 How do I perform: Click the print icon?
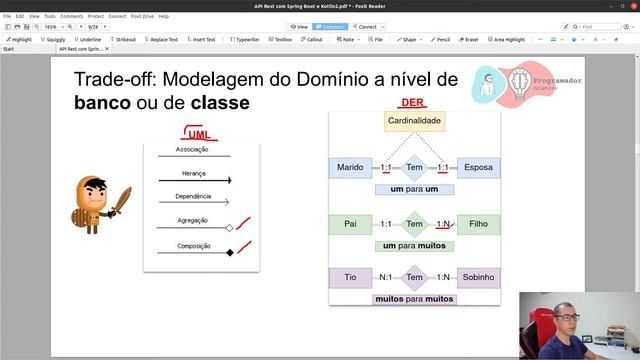(x=17, y=27)
